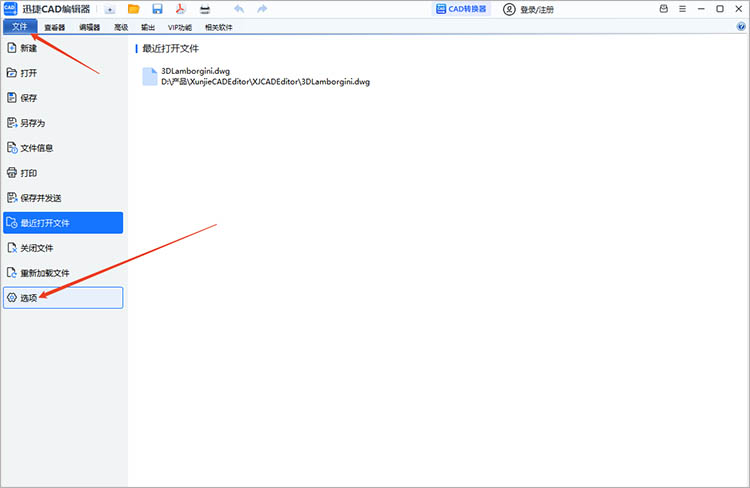Click 选项 settings entry

point(29,298)
